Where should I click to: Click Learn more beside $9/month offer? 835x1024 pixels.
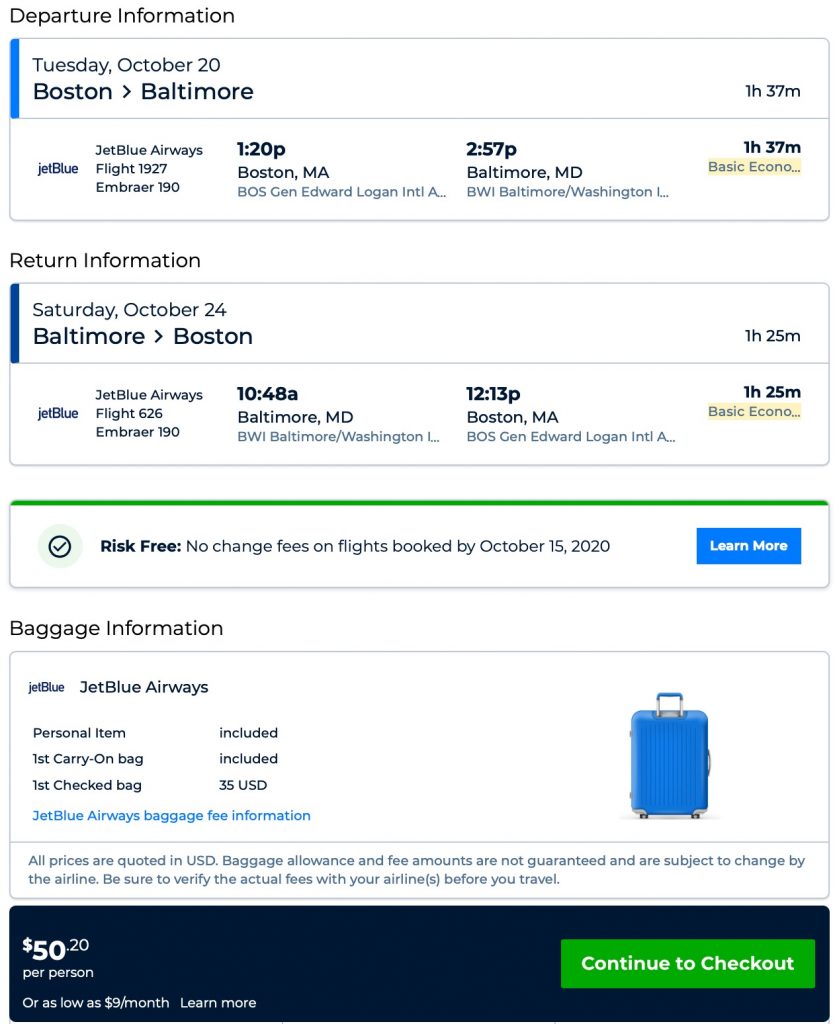click(x=218, y=1002)
